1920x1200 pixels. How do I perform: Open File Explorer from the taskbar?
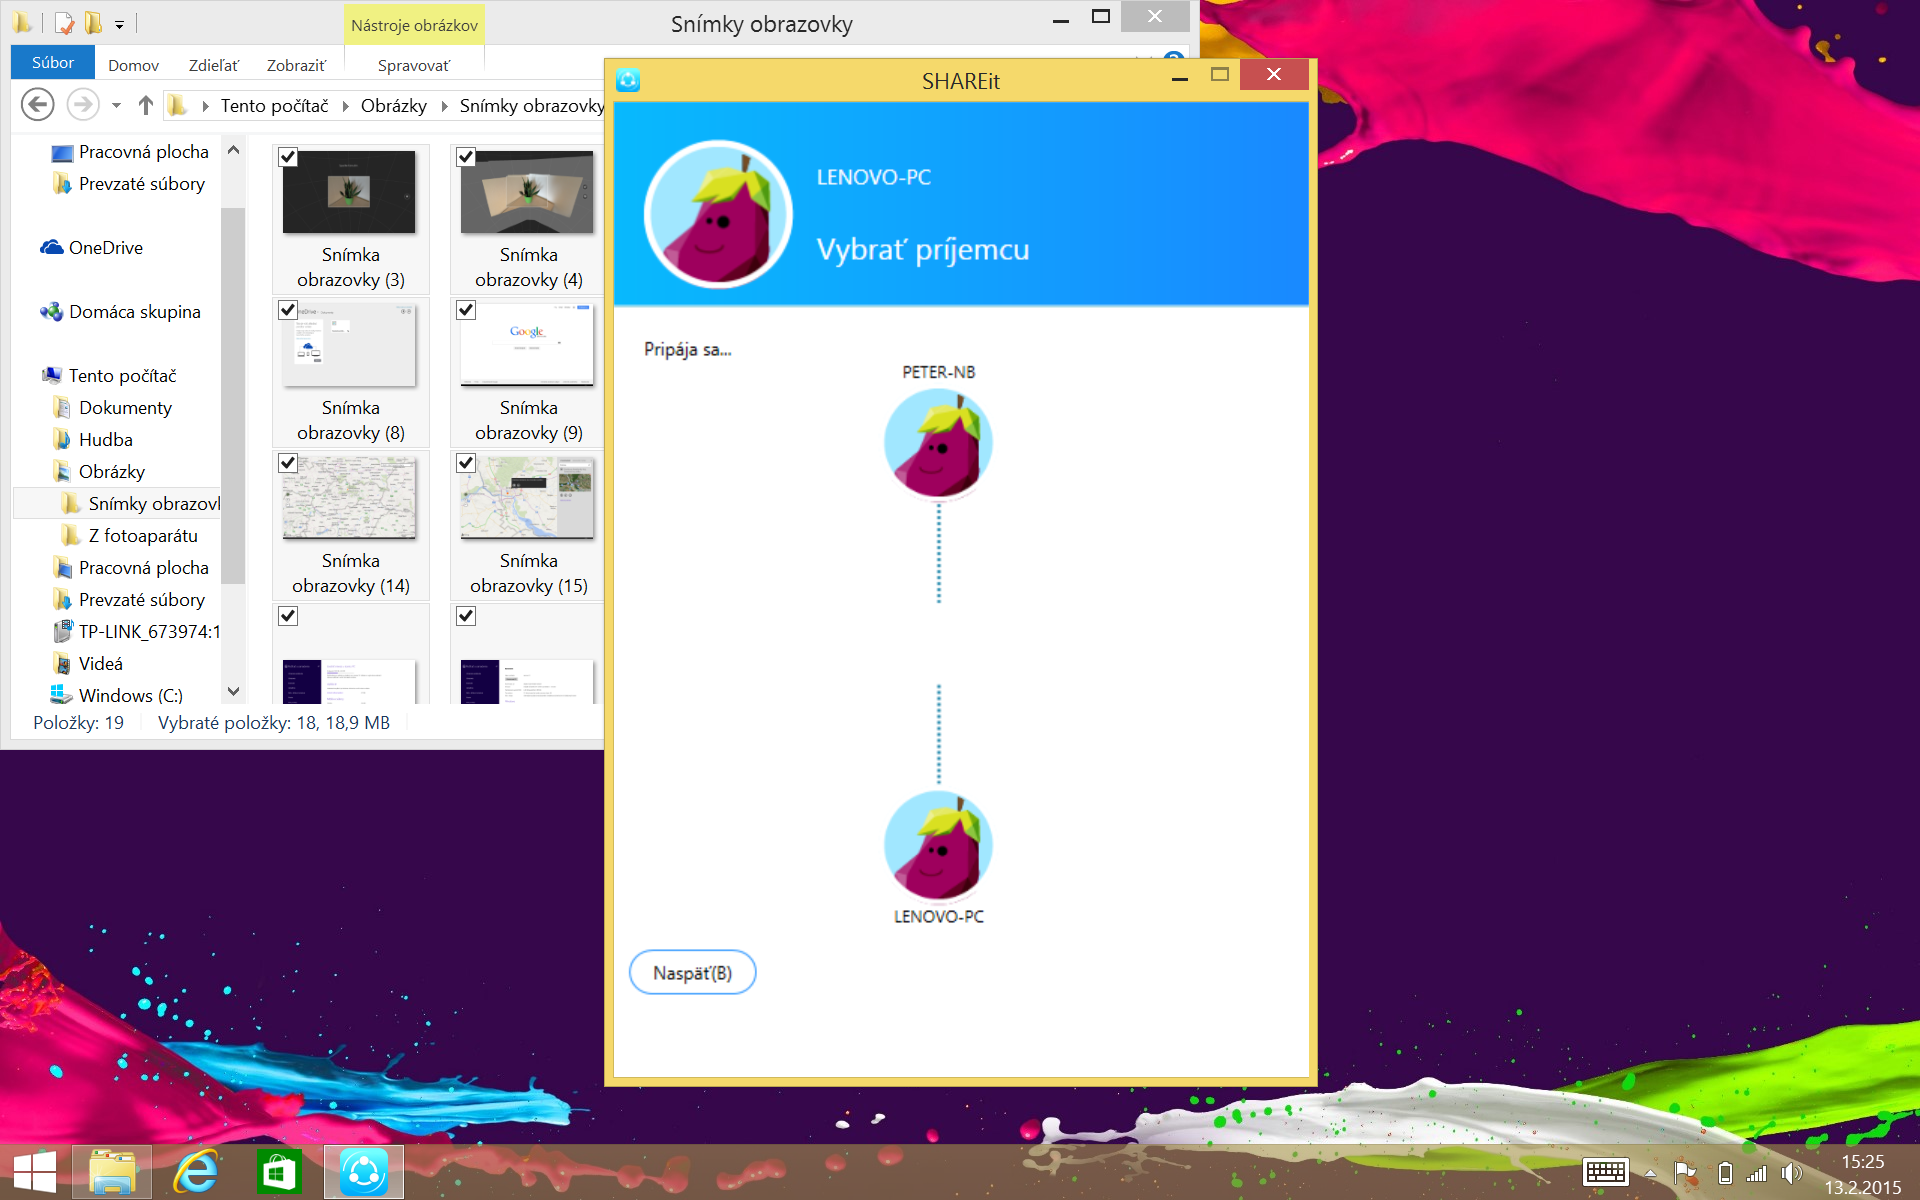pos(112,1171)
